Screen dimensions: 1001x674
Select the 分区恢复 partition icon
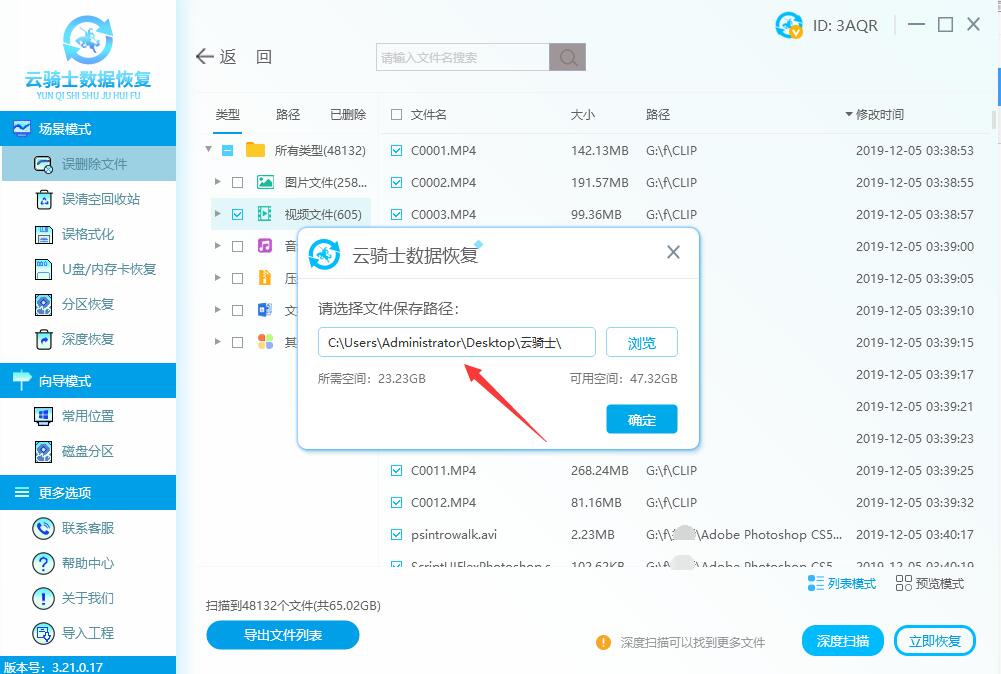(43, 304)
